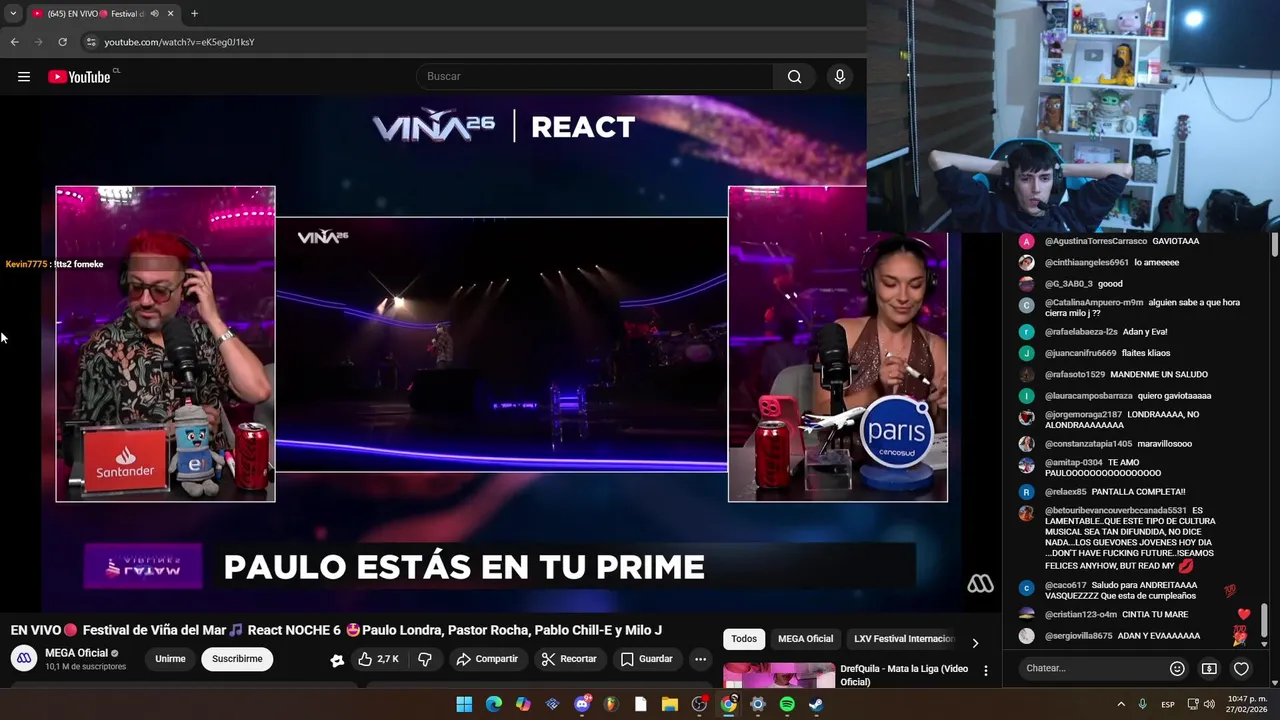Image resolution: width=1280 pixels, height=720 pixels.
Task: Click the Suscribirme button
Action: pos(237,659)
